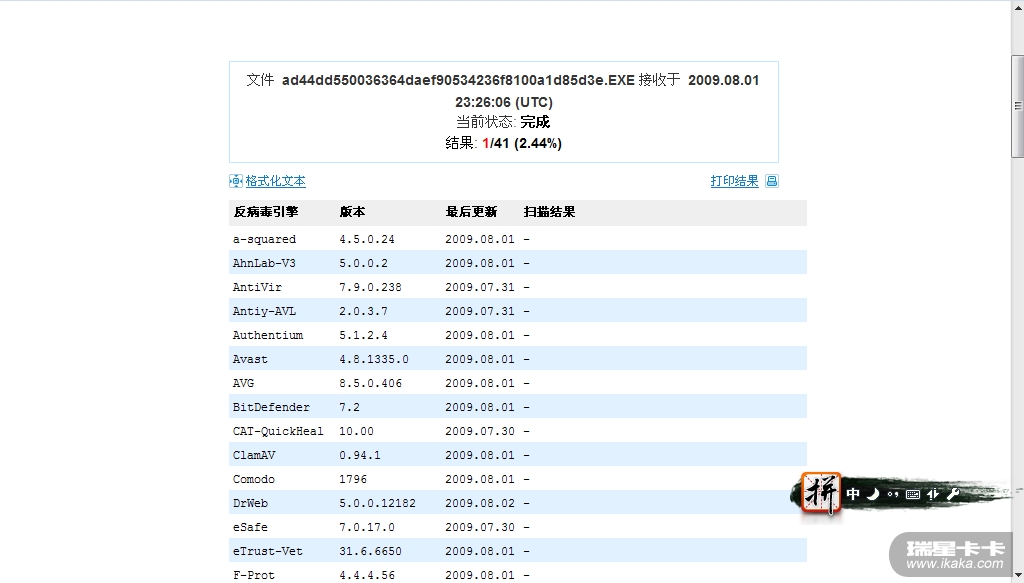Select the Authentium engine name

pyautogui.click(x=268, y=336)
